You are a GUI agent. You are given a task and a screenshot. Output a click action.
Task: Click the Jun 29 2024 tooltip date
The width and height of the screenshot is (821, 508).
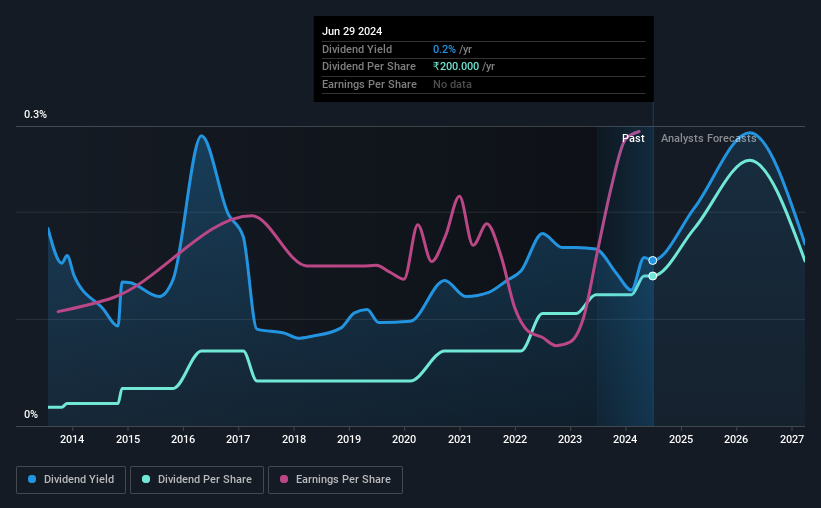coord(352,31)
